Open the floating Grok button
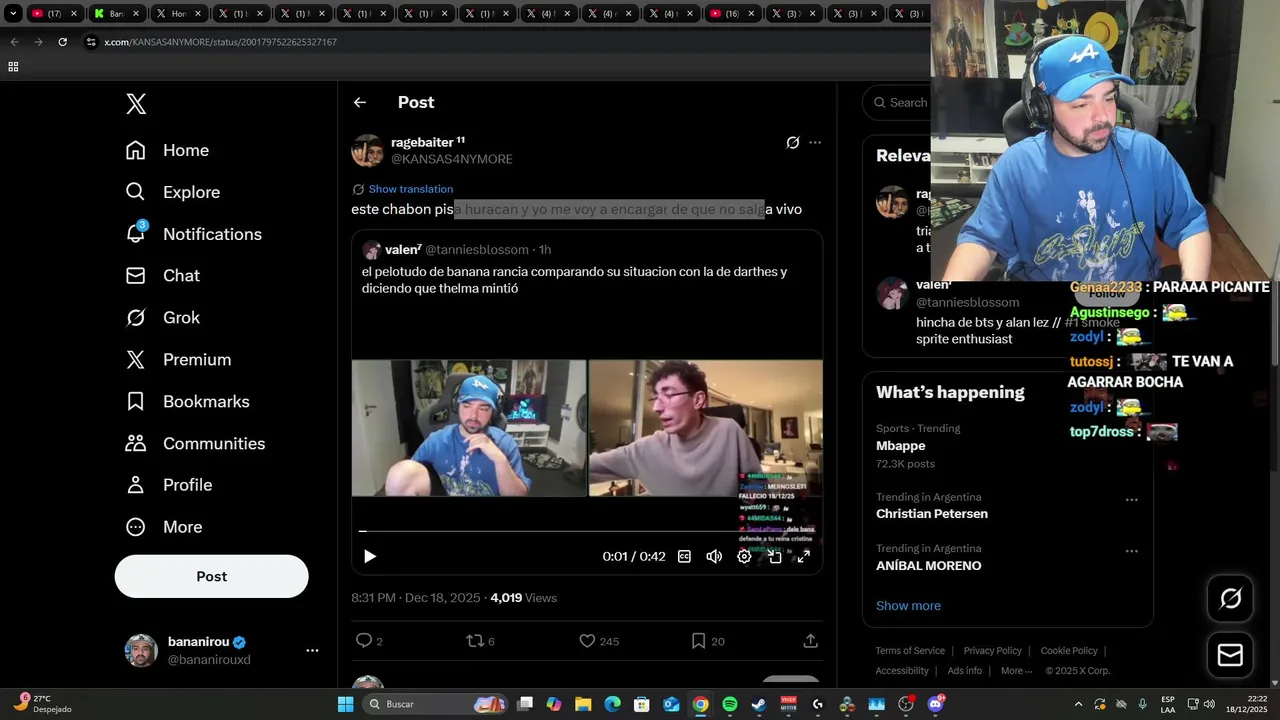 1230,599
